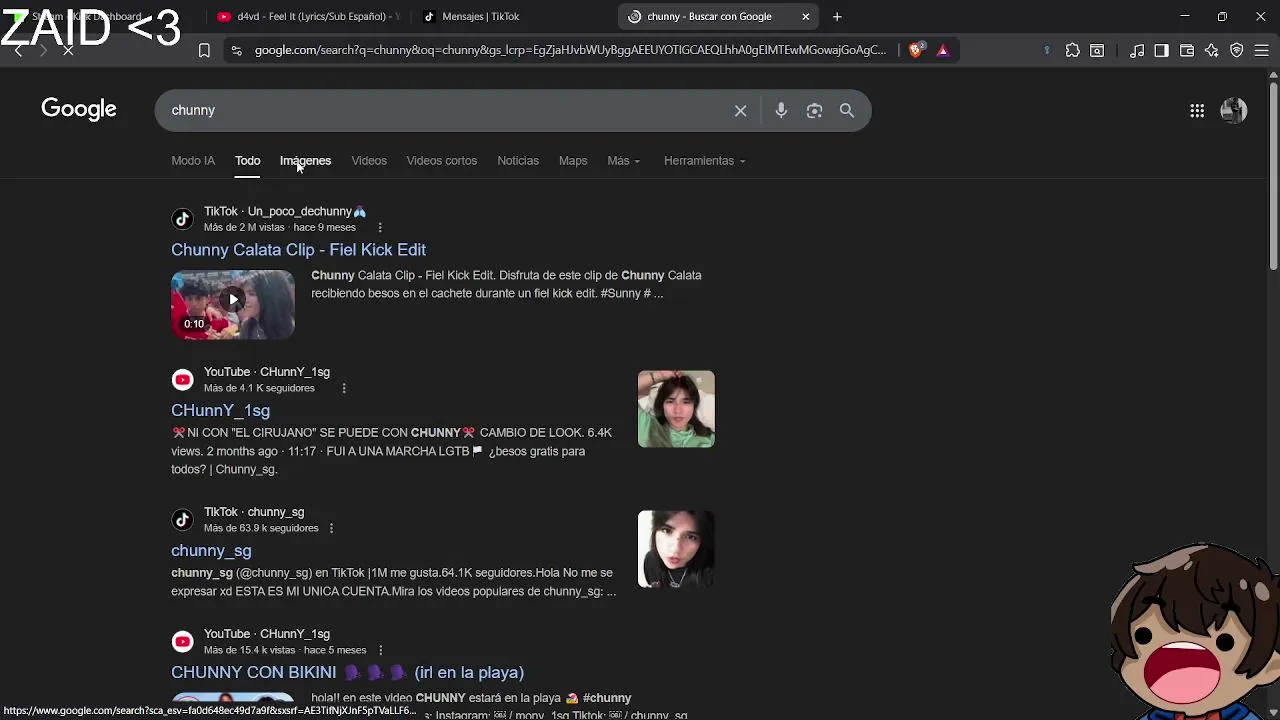Switch to Videos cortos tab
Screen dimensions: 1280x720
[x=441, y=161]
